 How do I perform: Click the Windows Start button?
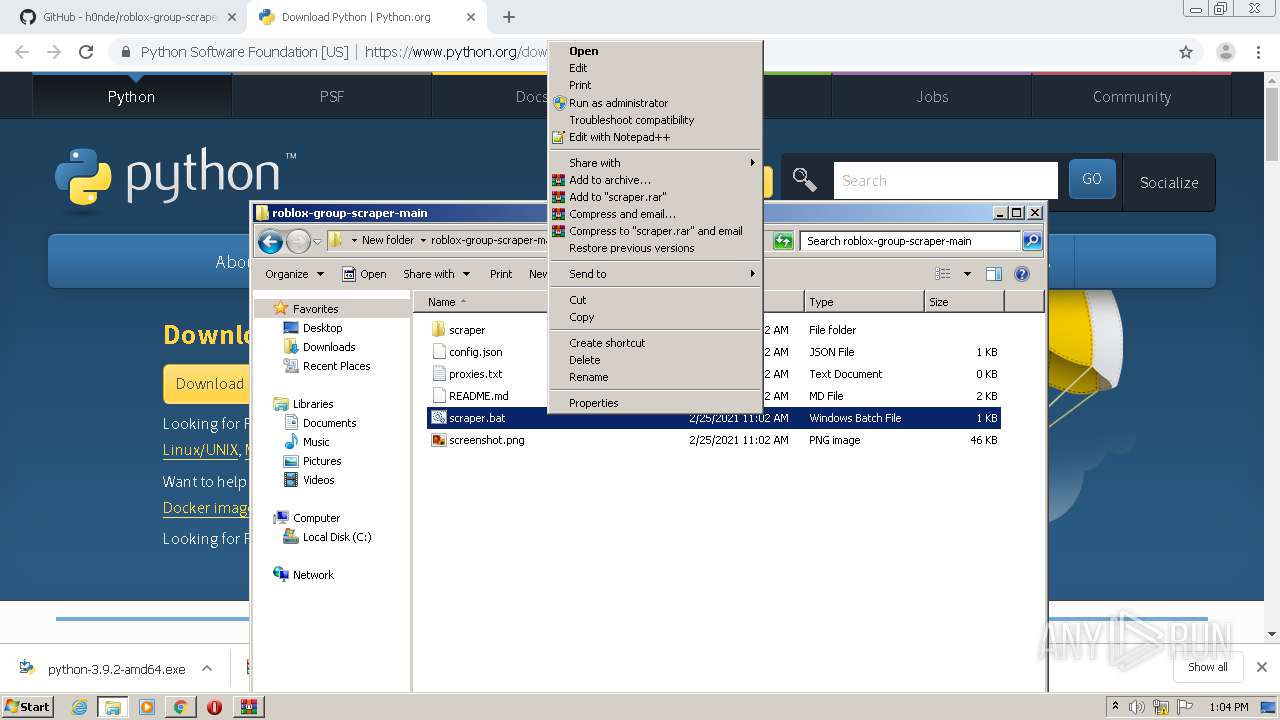tap(28, 706)
